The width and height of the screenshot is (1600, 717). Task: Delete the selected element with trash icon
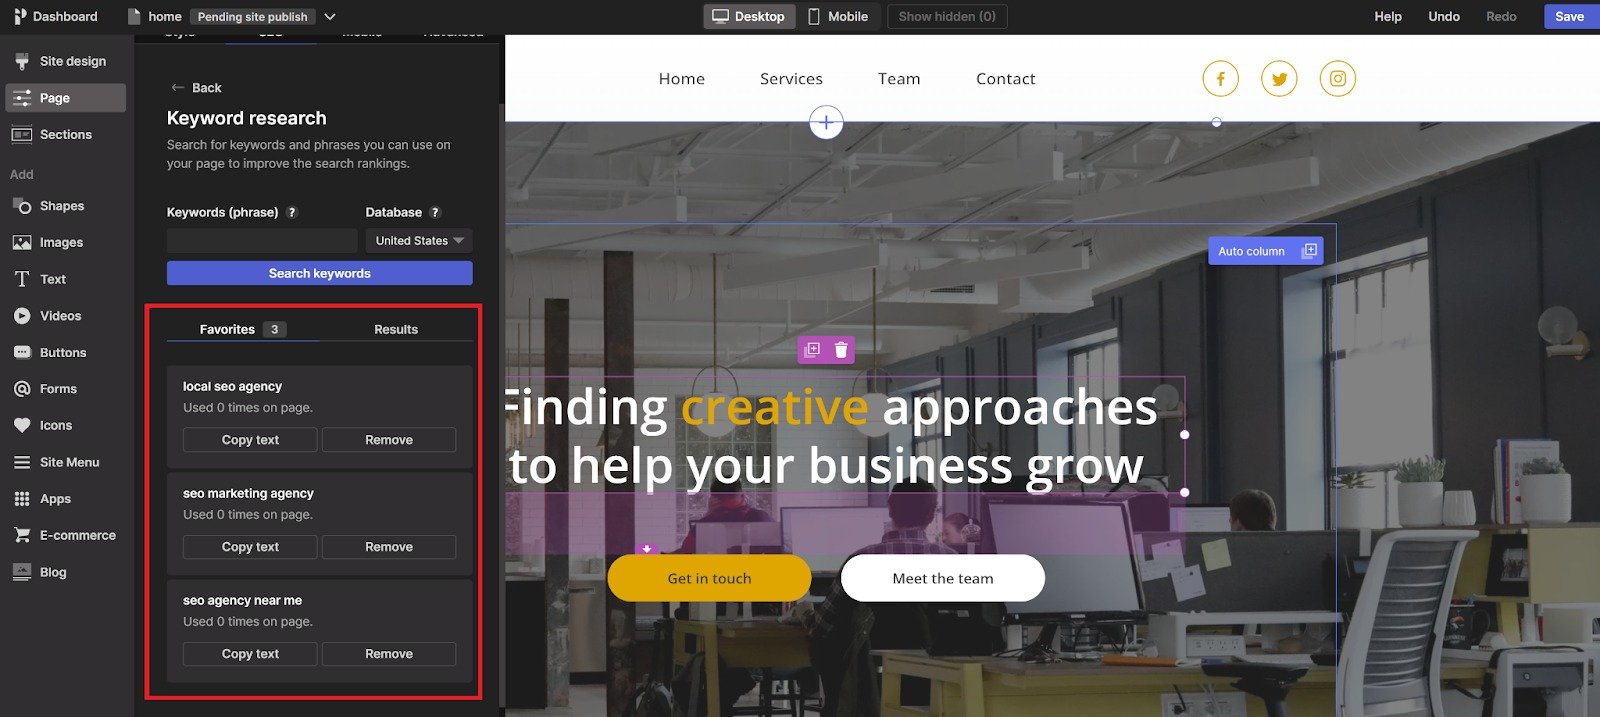point(841,350)
